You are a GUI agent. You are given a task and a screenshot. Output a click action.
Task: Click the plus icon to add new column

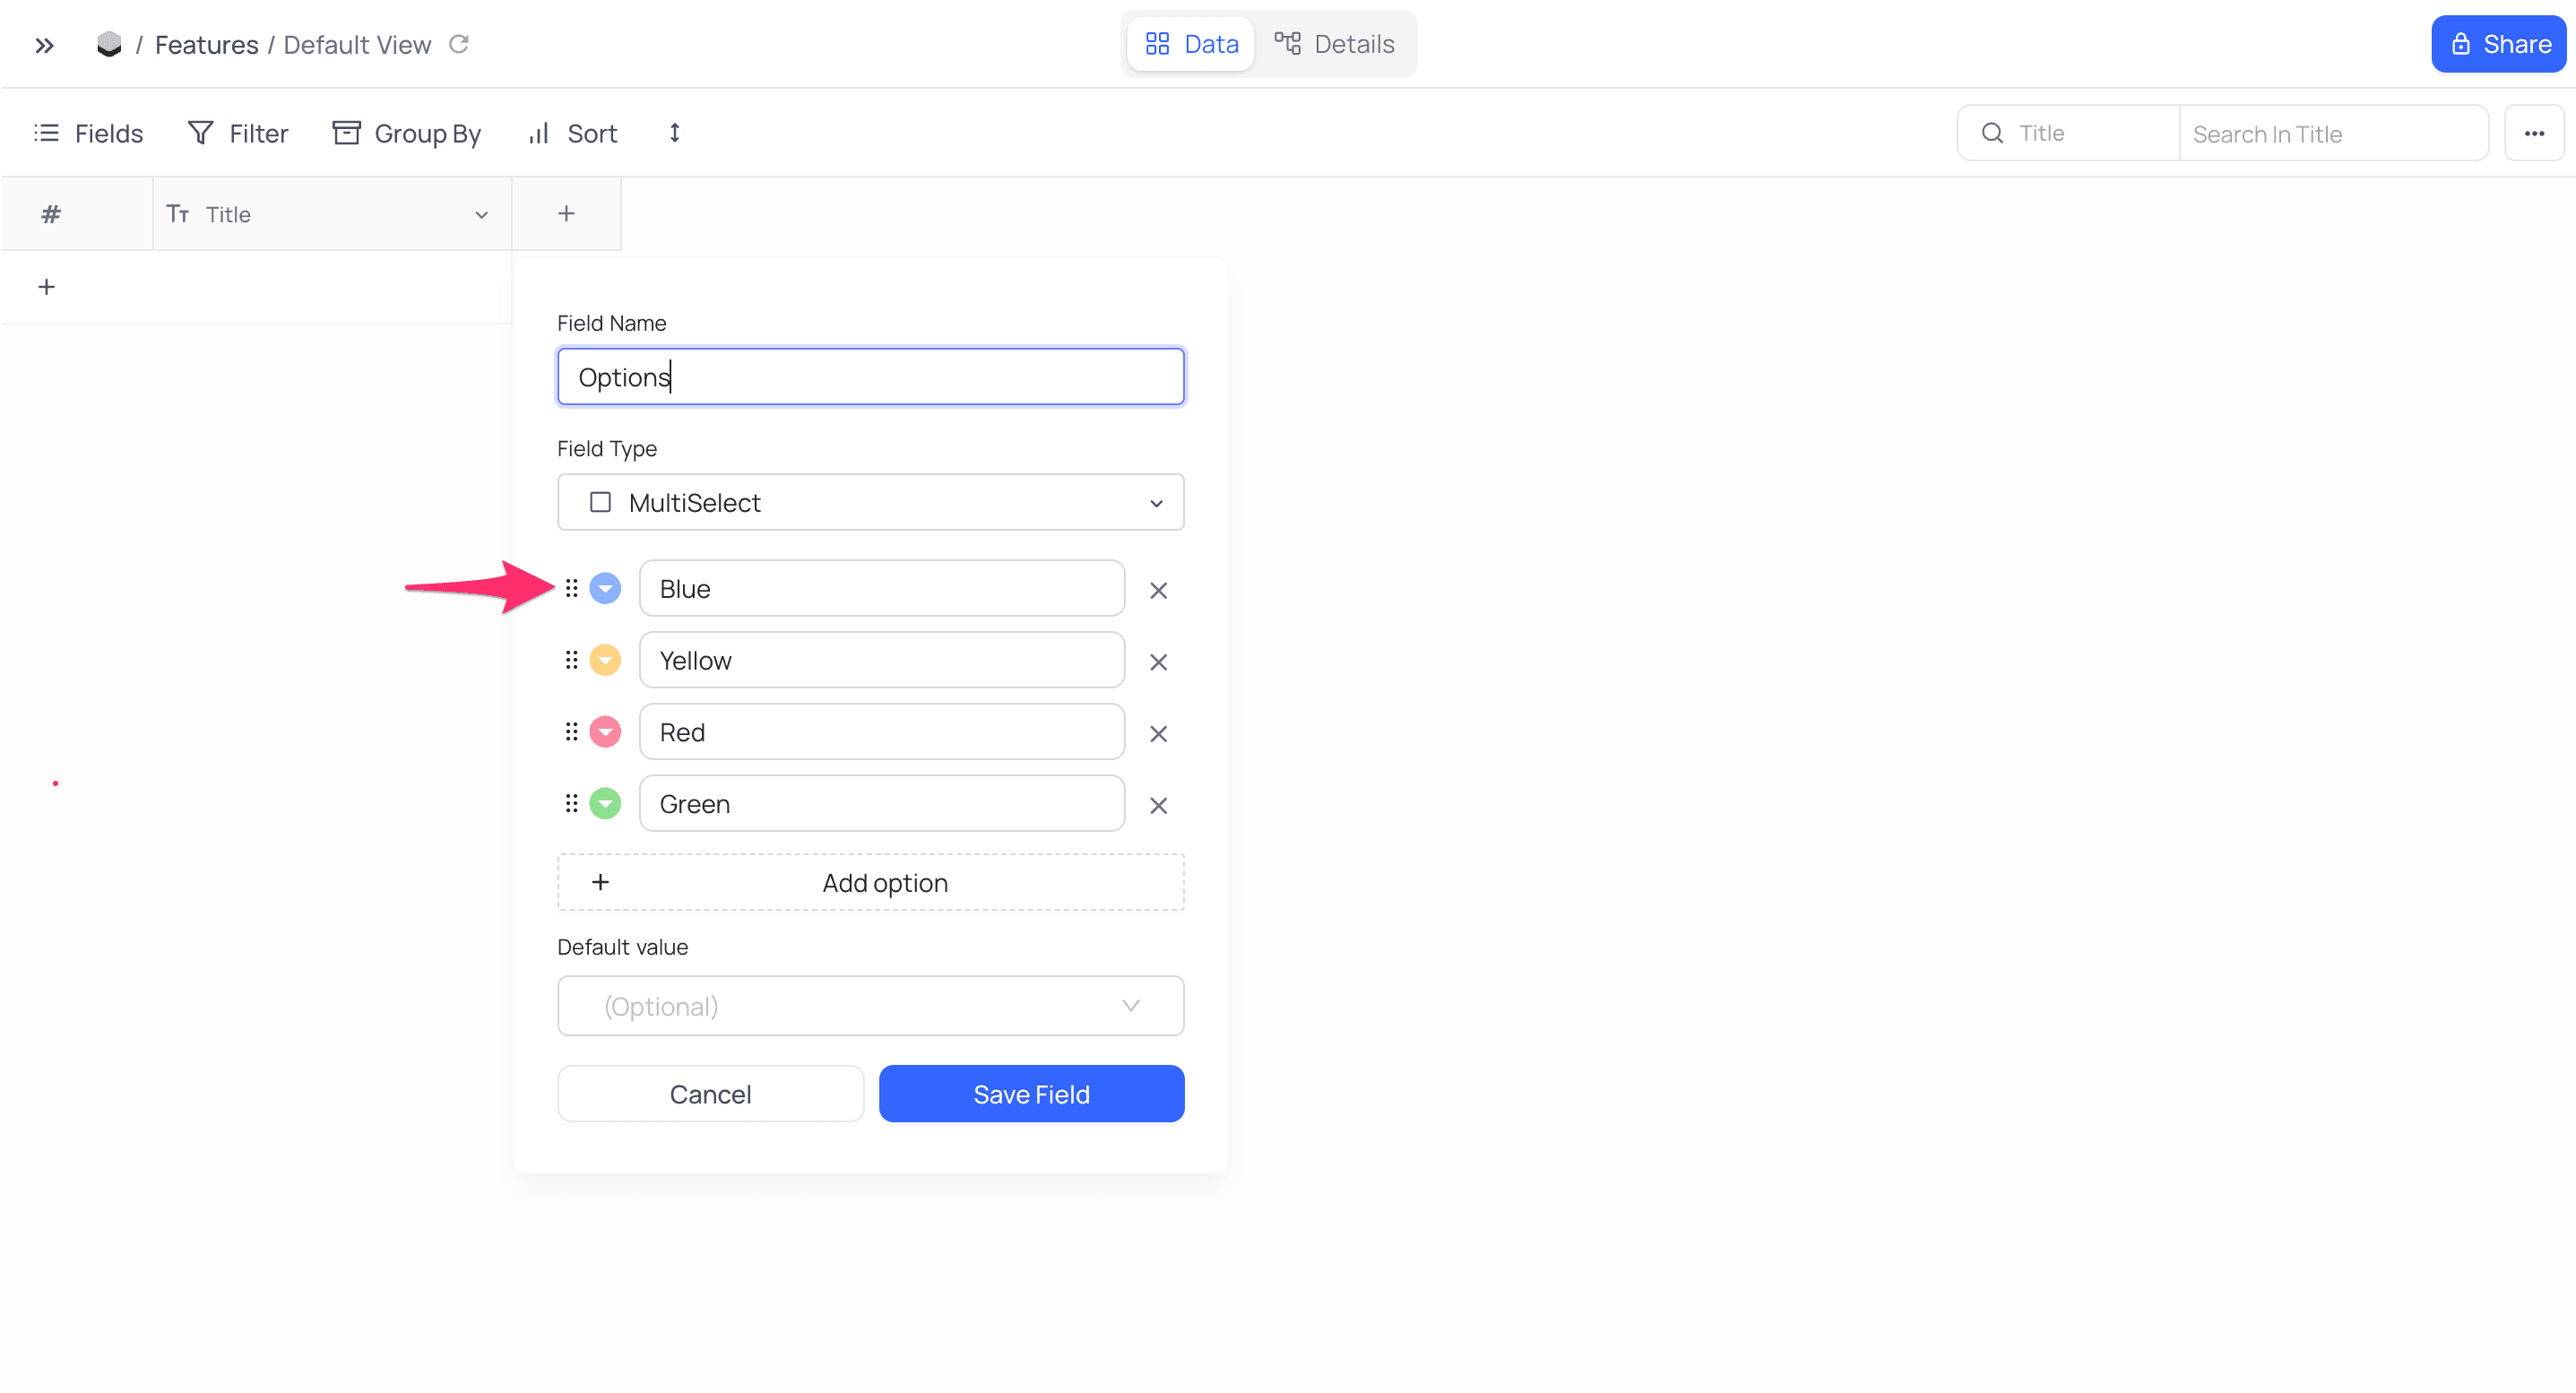pos(566,213)
